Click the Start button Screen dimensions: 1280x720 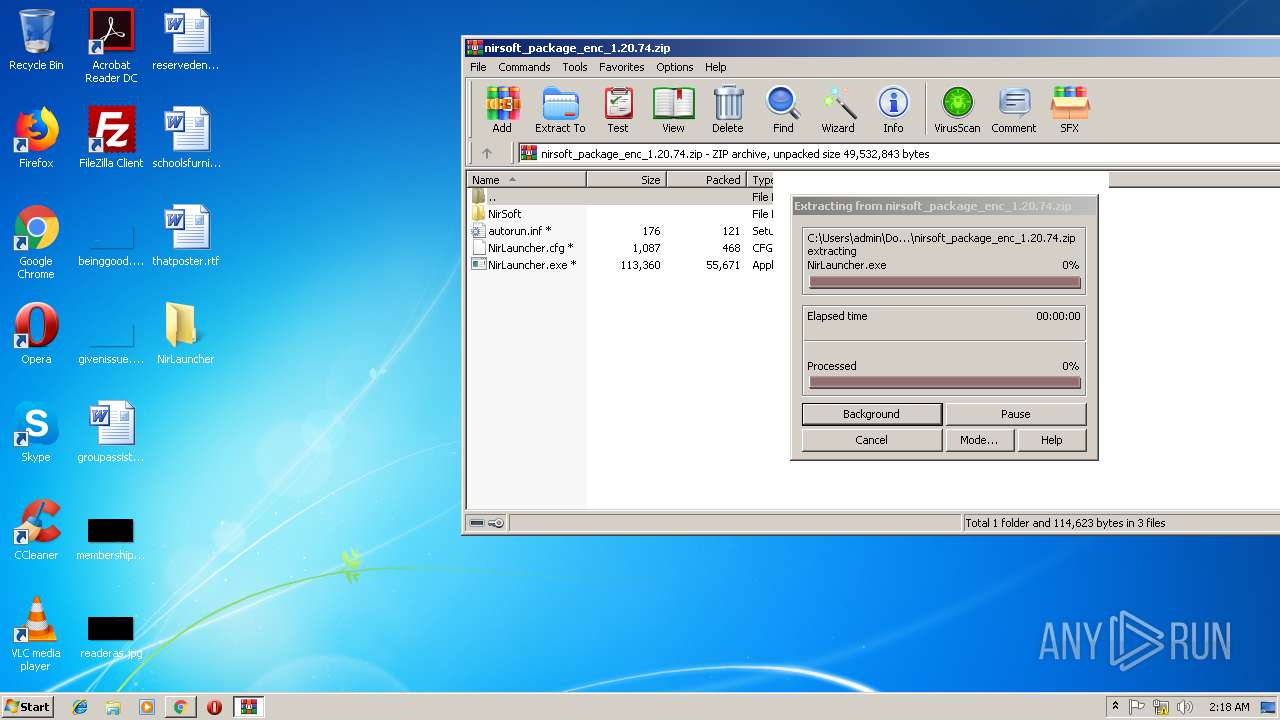tap(28, 707)
